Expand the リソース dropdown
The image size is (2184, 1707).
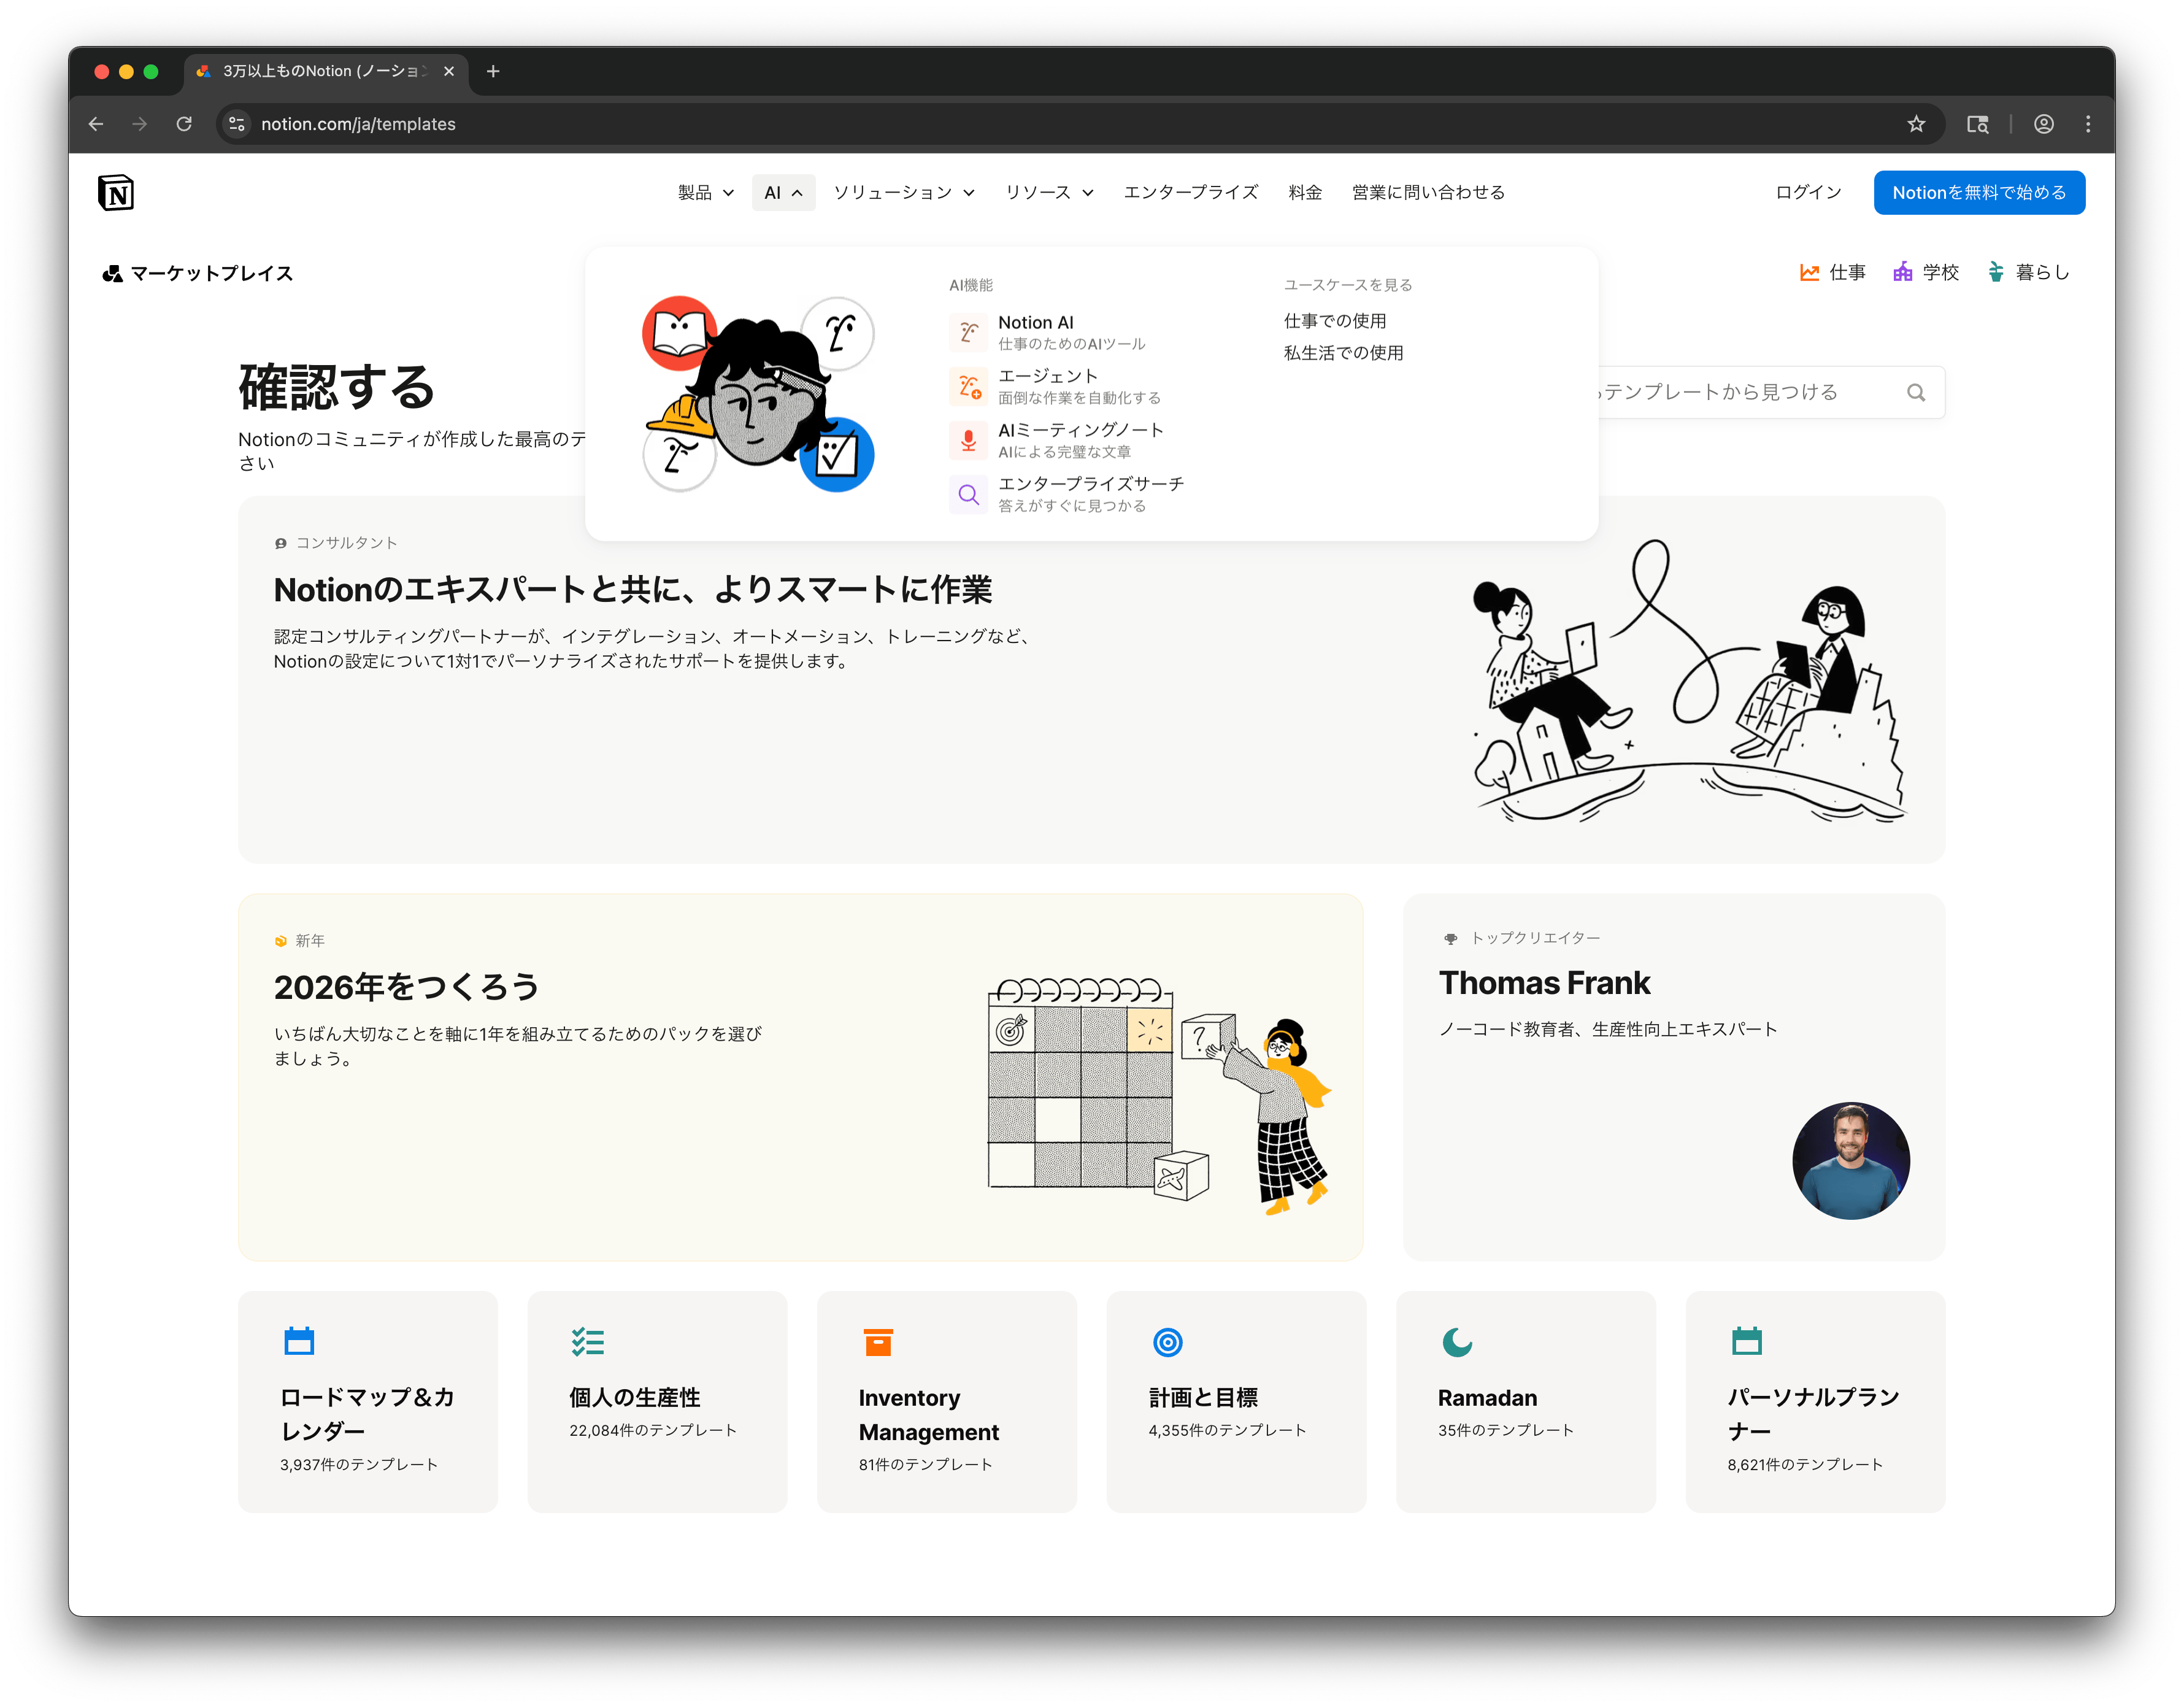tap(1048, 192)
